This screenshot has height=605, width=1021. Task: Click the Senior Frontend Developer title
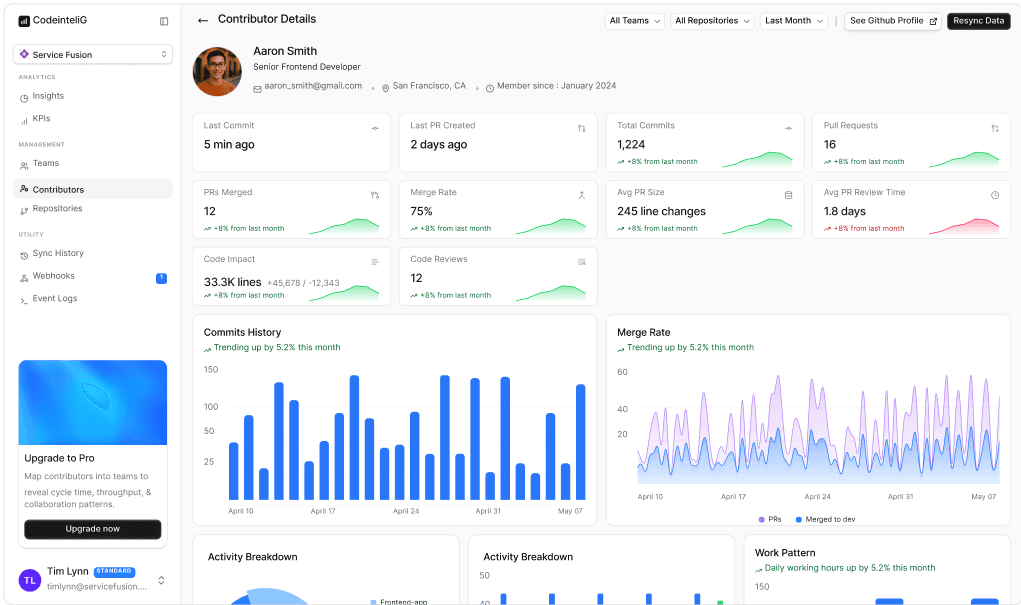click(307, 66)
